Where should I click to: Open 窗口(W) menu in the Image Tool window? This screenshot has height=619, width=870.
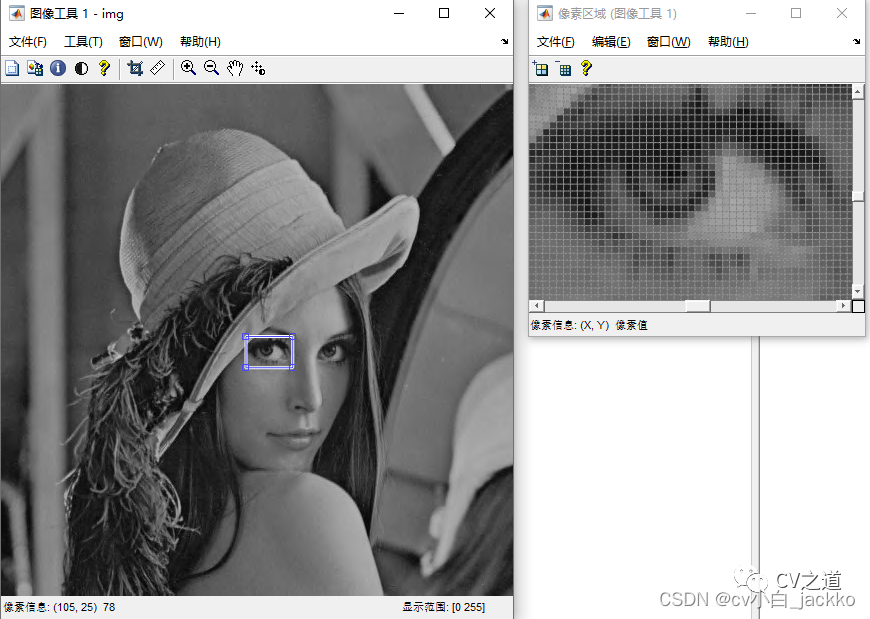tap(141, 42)
